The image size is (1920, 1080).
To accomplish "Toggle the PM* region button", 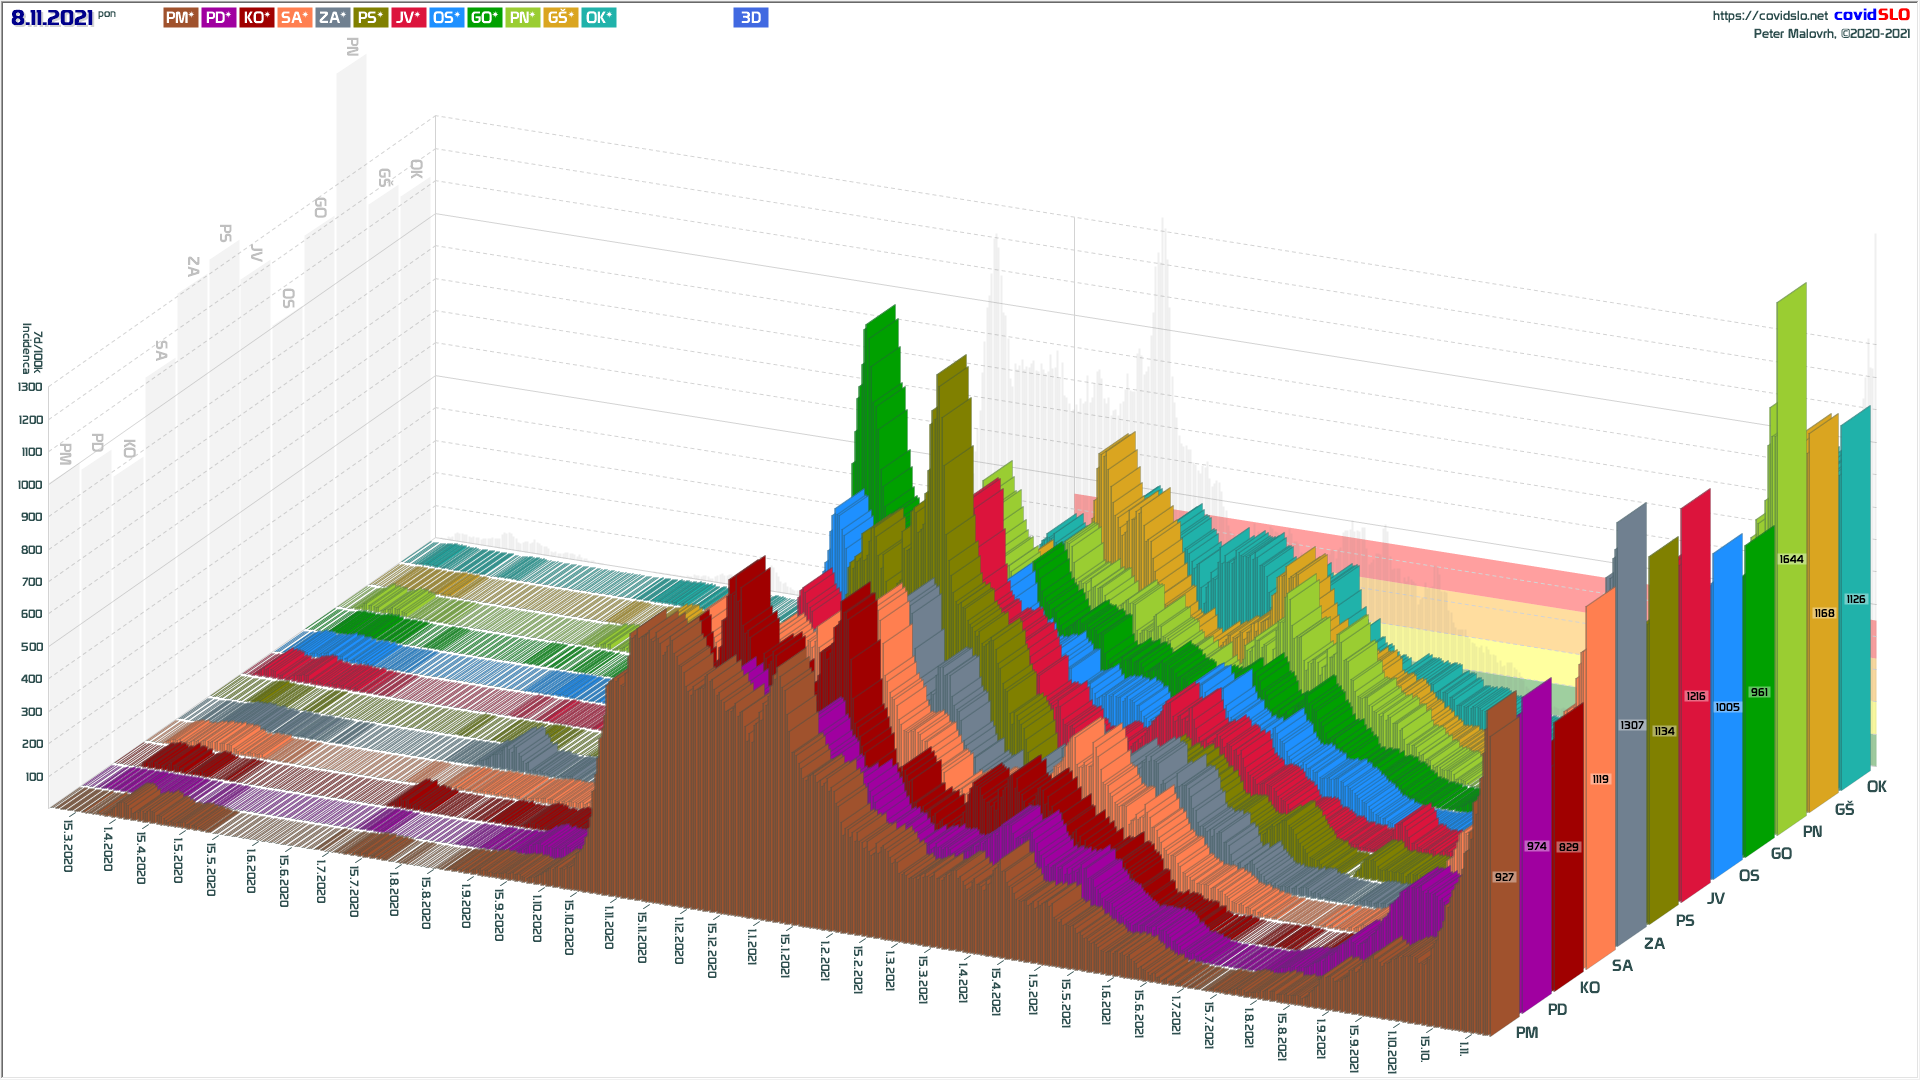I will tap(180, 18).
